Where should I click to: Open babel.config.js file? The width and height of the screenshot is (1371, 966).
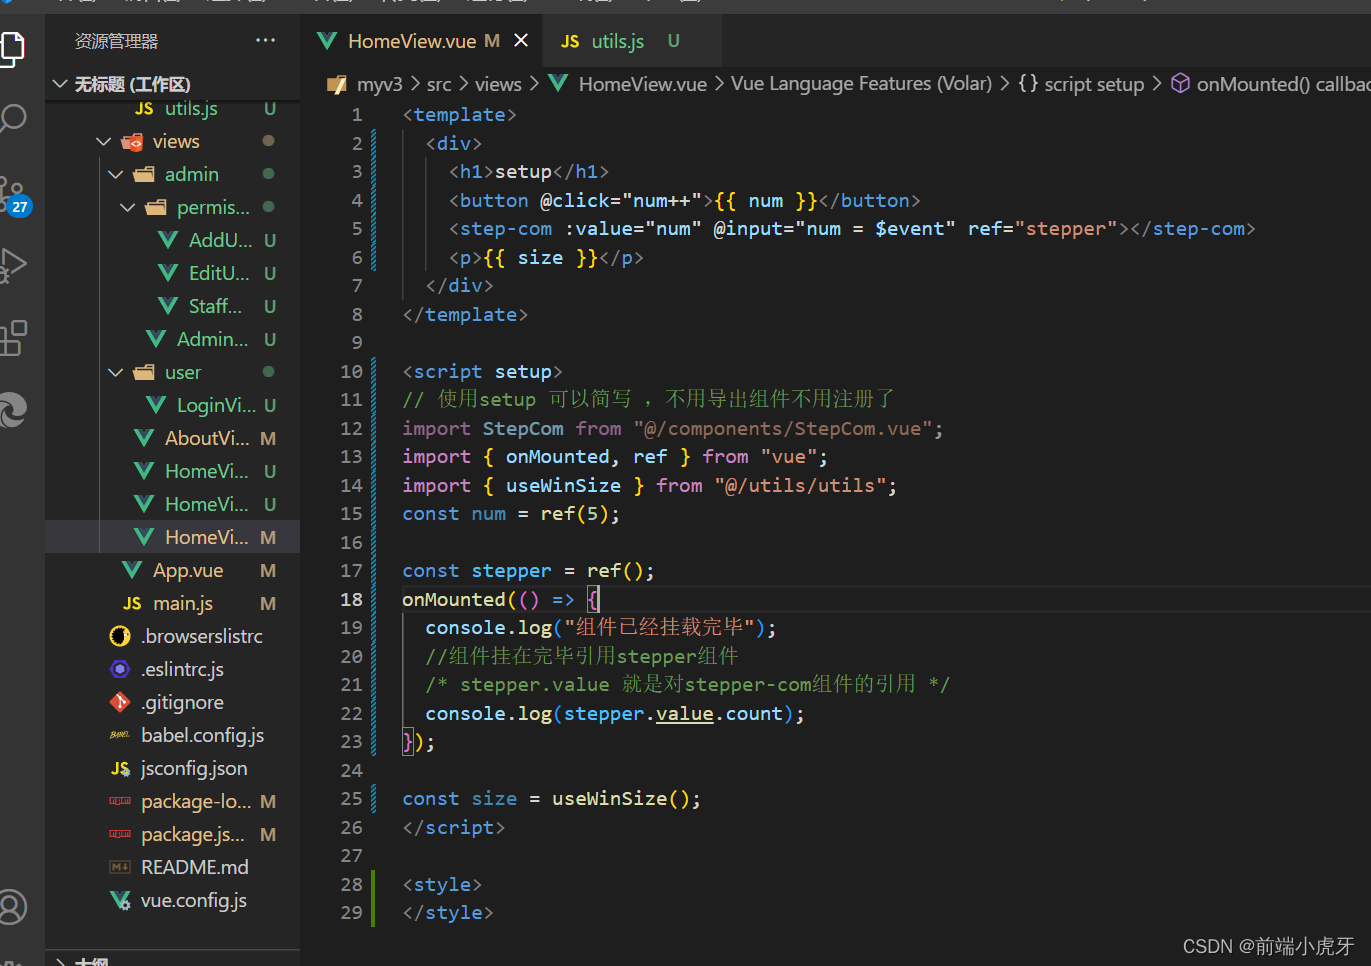[x=172, y=735]
